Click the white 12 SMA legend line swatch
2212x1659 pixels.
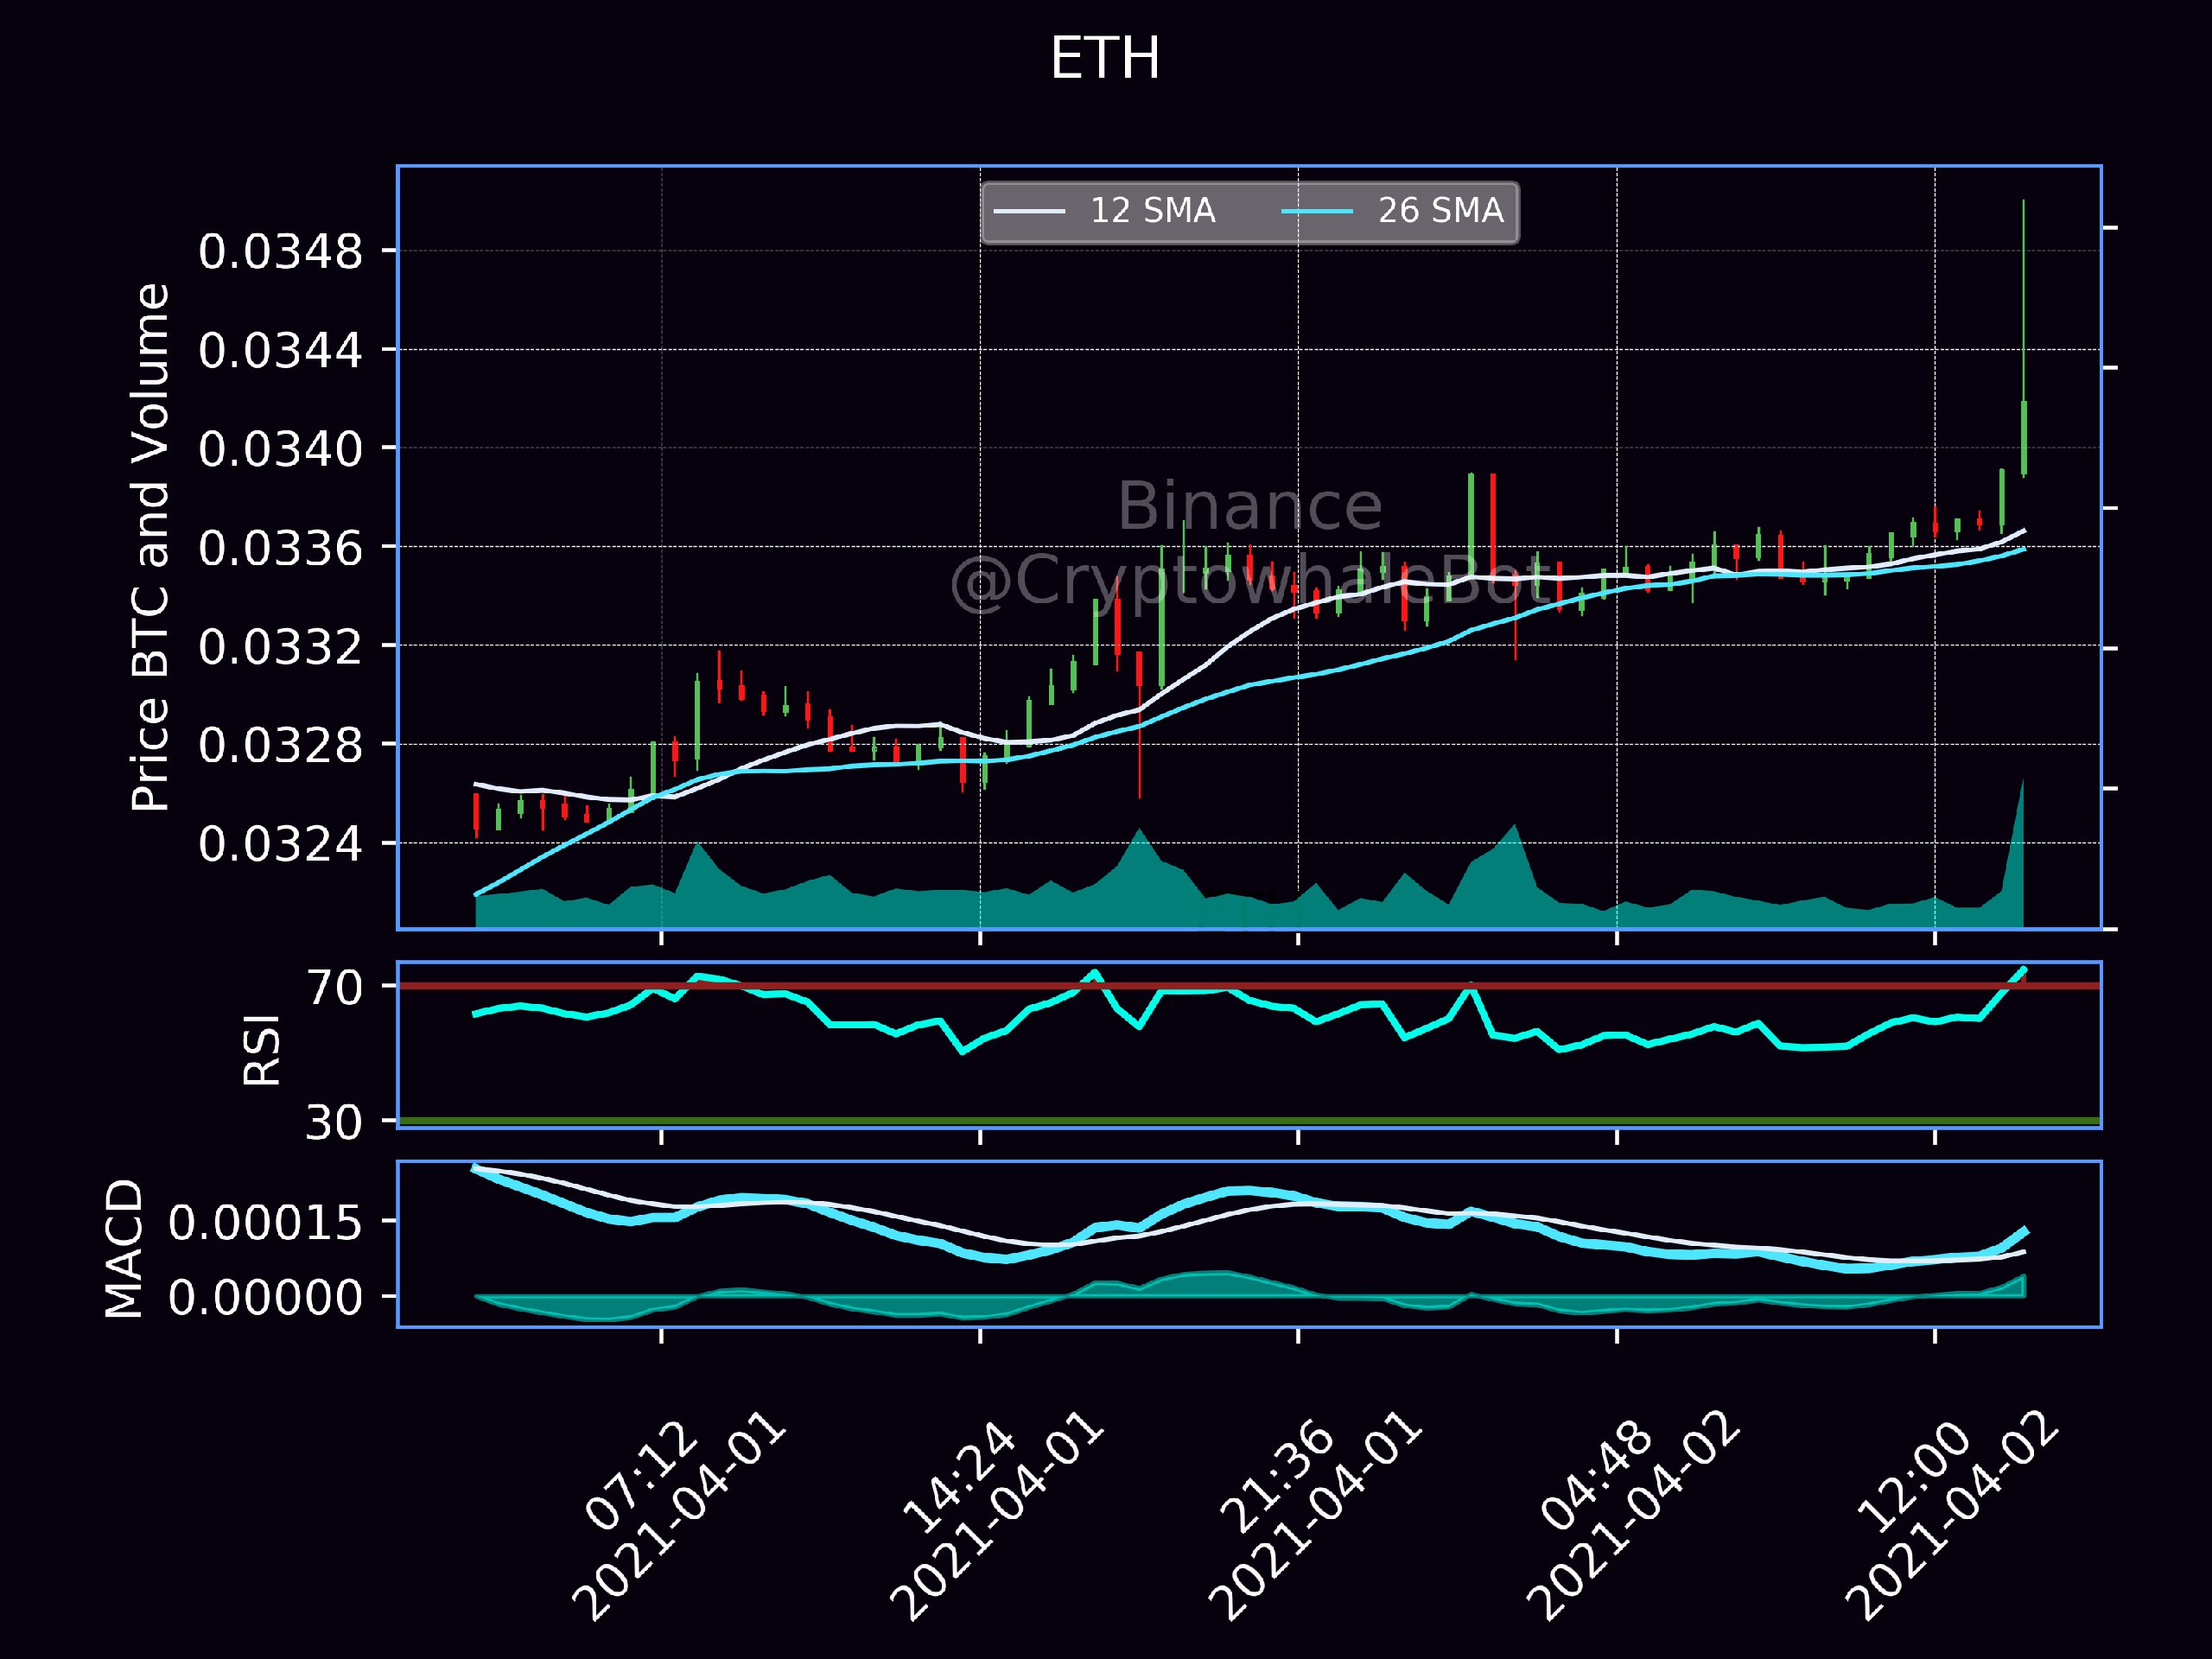(x=1029, y=211)
